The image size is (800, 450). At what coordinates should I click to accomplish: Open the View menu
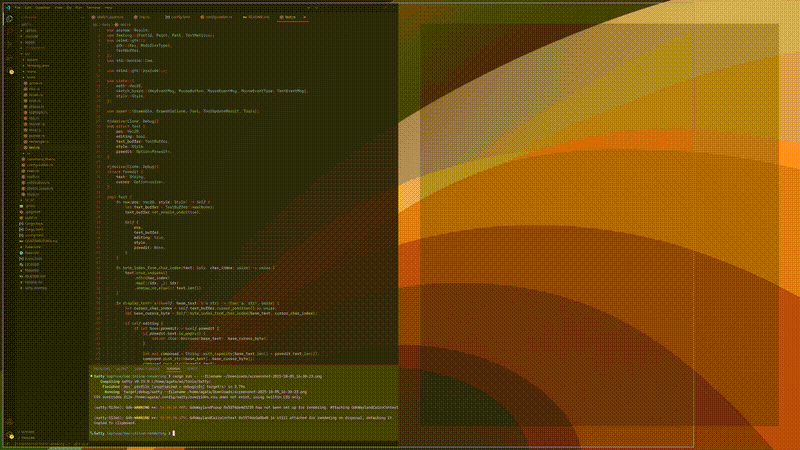(58, 8)
